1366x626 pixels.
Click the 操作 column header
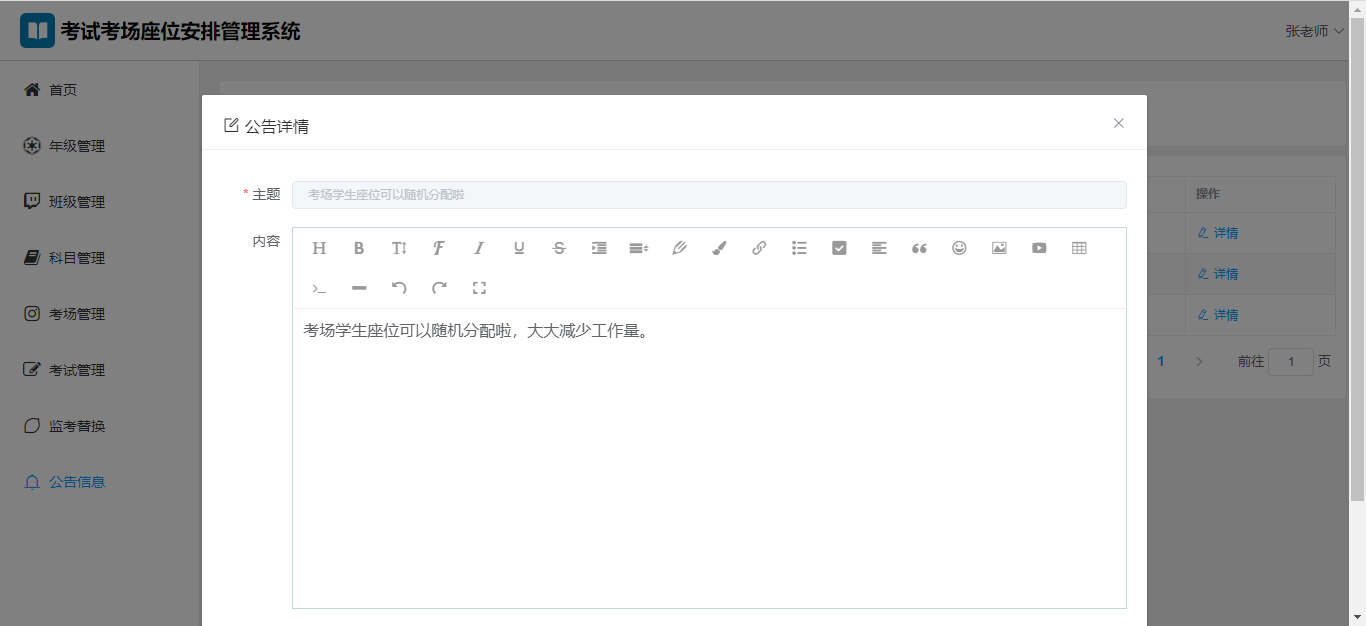point(1207,194)
